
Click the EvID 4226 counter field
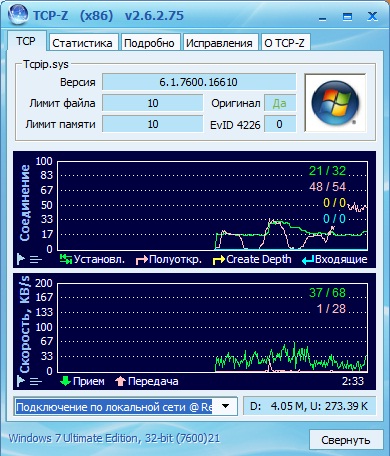(x=280, y=124)
